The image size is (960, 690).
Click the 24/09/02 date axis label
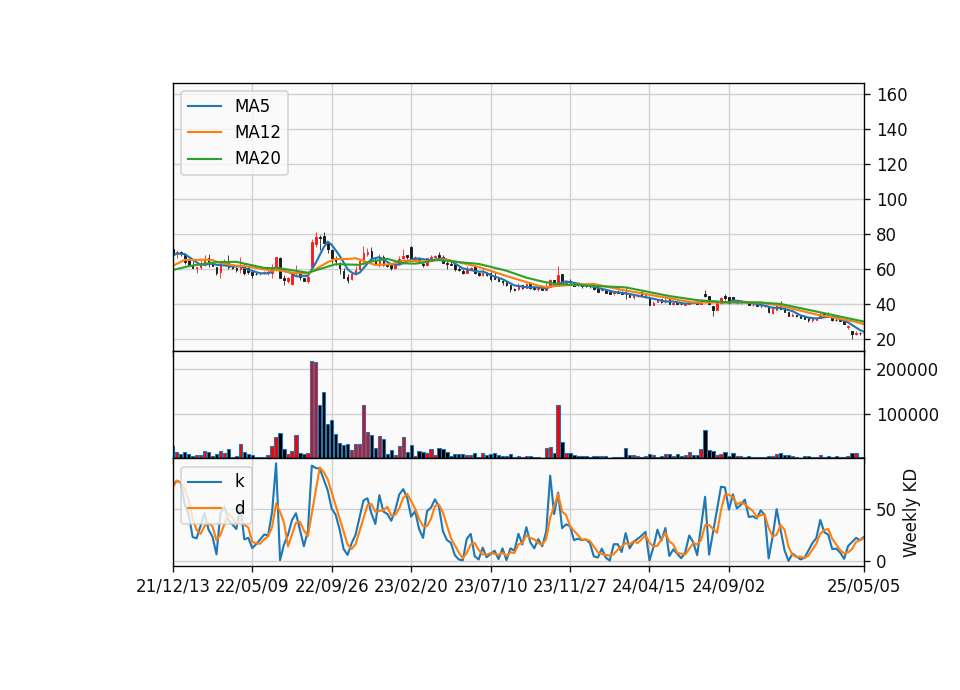point(729,586)
